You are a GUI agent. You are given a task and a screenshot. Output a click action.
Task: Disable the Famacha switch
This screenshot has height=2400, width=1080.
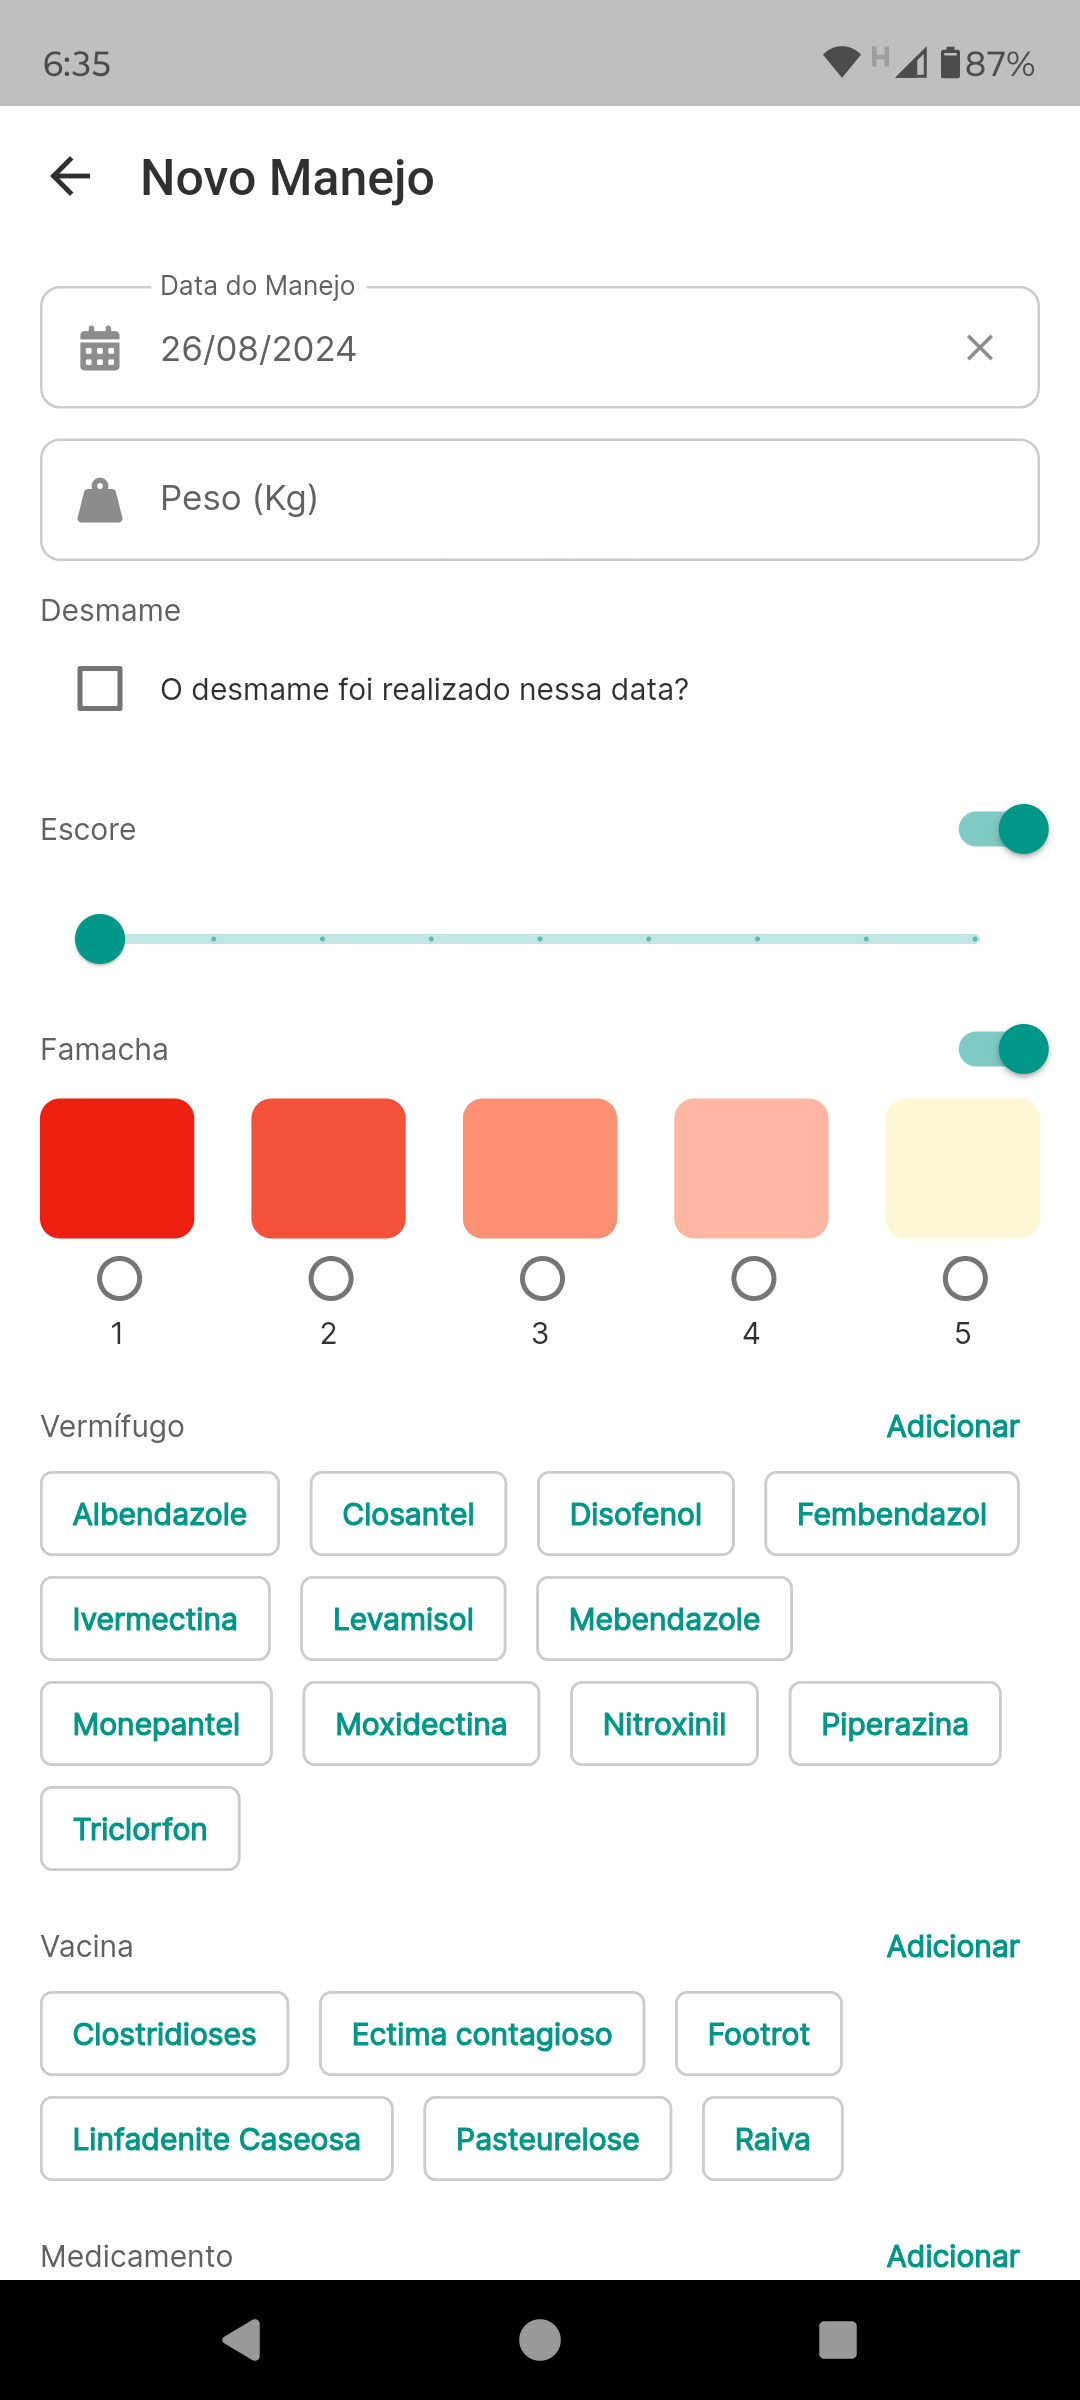point(1003,1049)
